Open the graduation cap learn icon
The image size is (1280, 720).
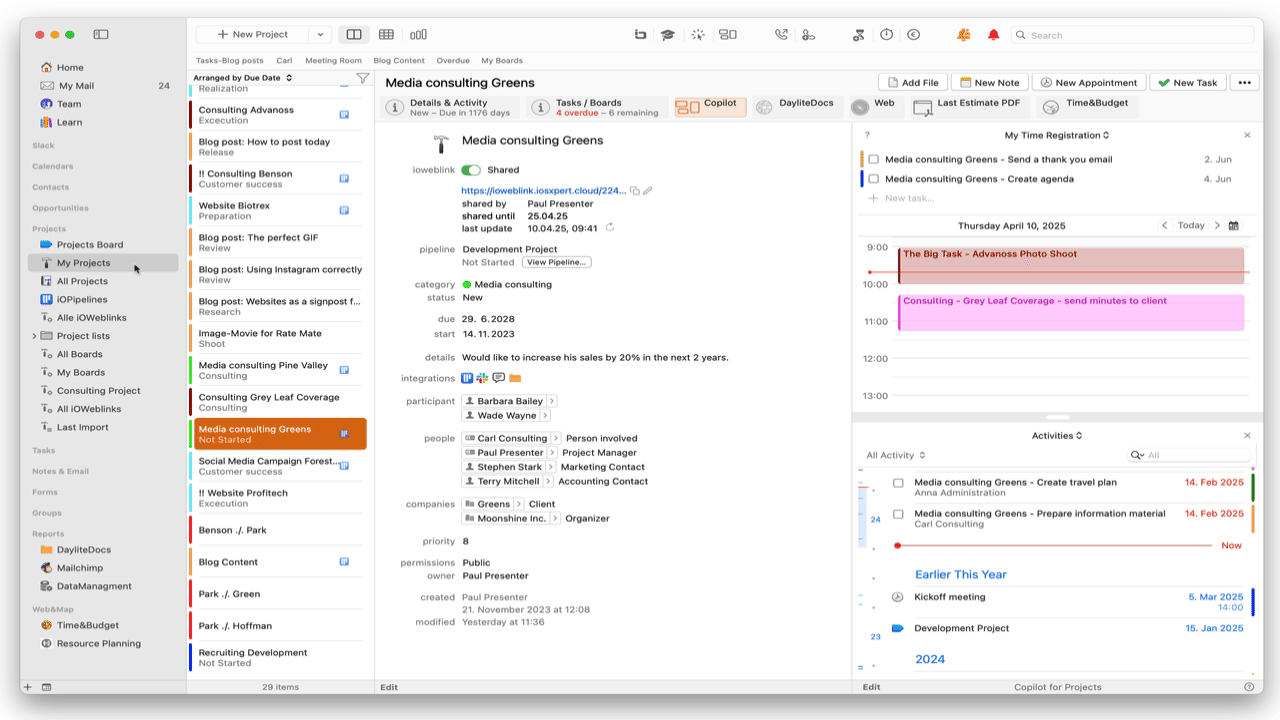pyautogui.click(x=667, y=34)
